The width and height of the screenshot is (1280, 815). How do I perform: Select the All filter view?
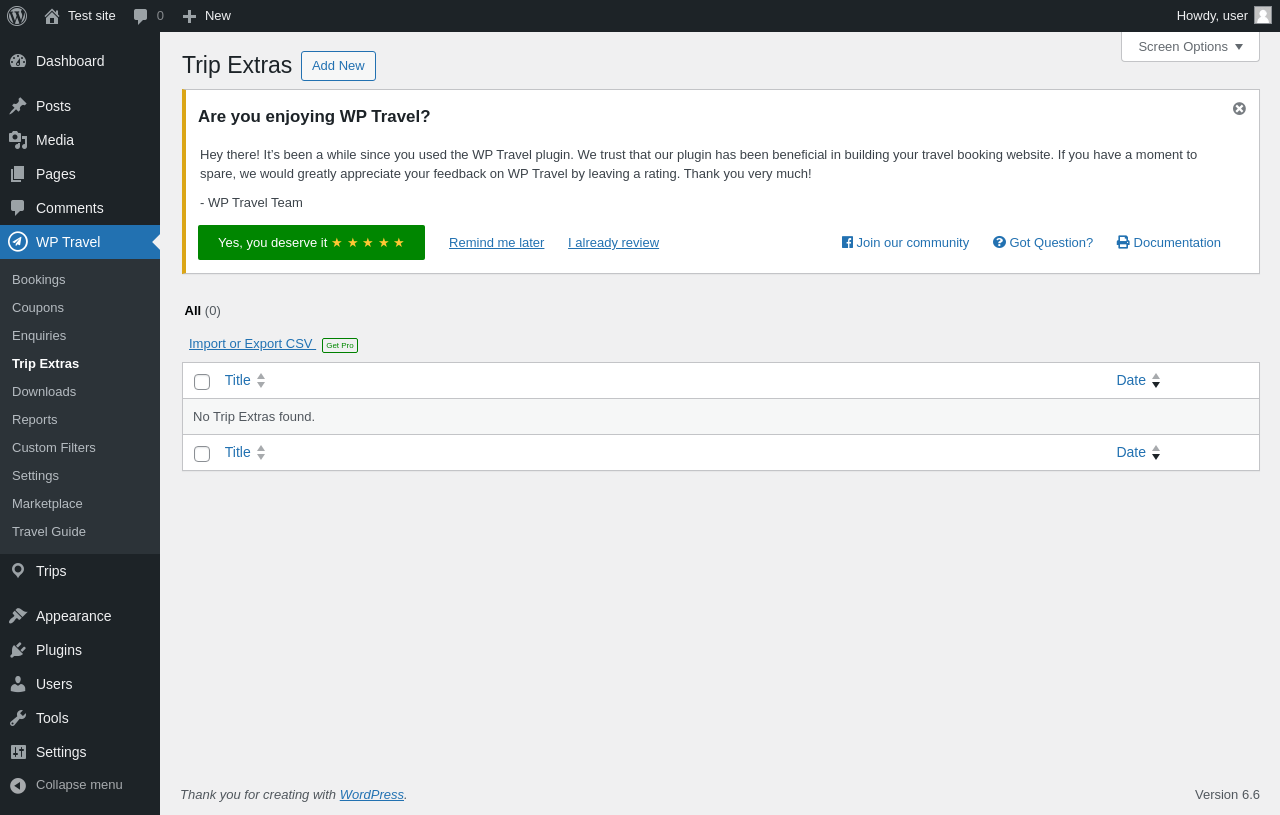pyautogui.click(x=193, y=310)
